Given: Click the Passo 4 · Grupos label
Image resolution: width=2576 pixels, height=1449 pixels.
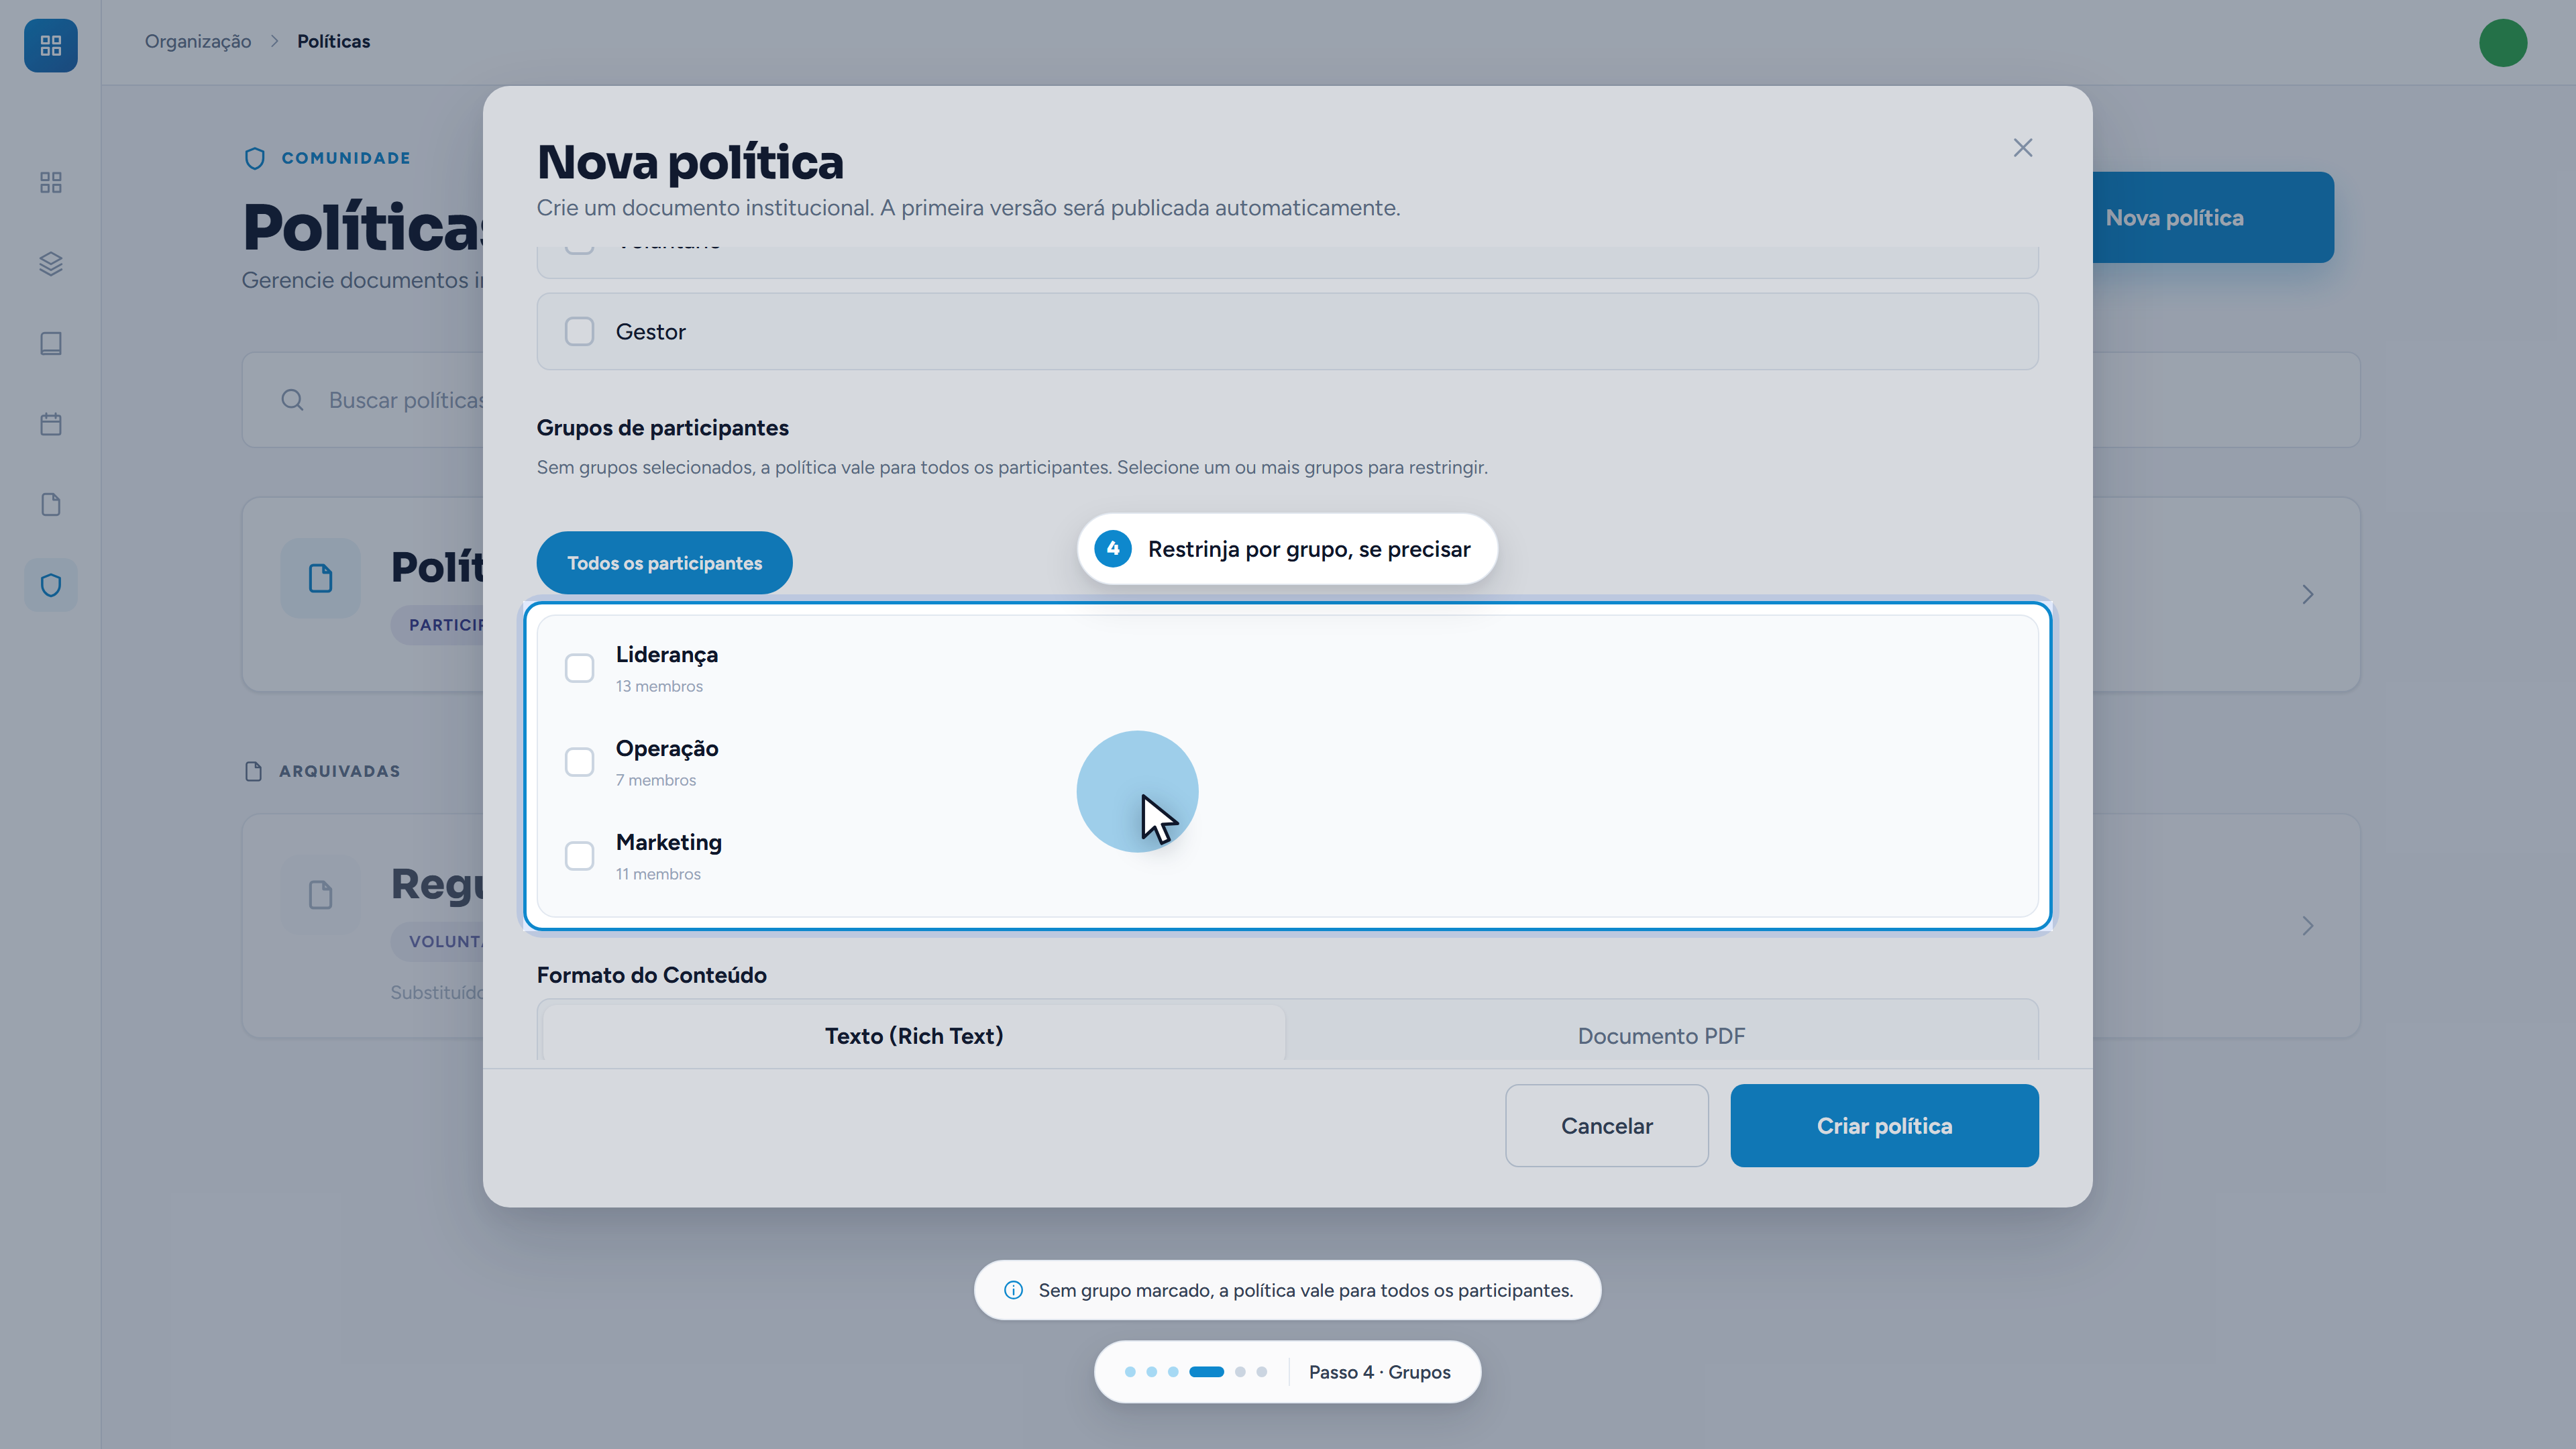Looking at the screenshot, I should [1379, 1372].
